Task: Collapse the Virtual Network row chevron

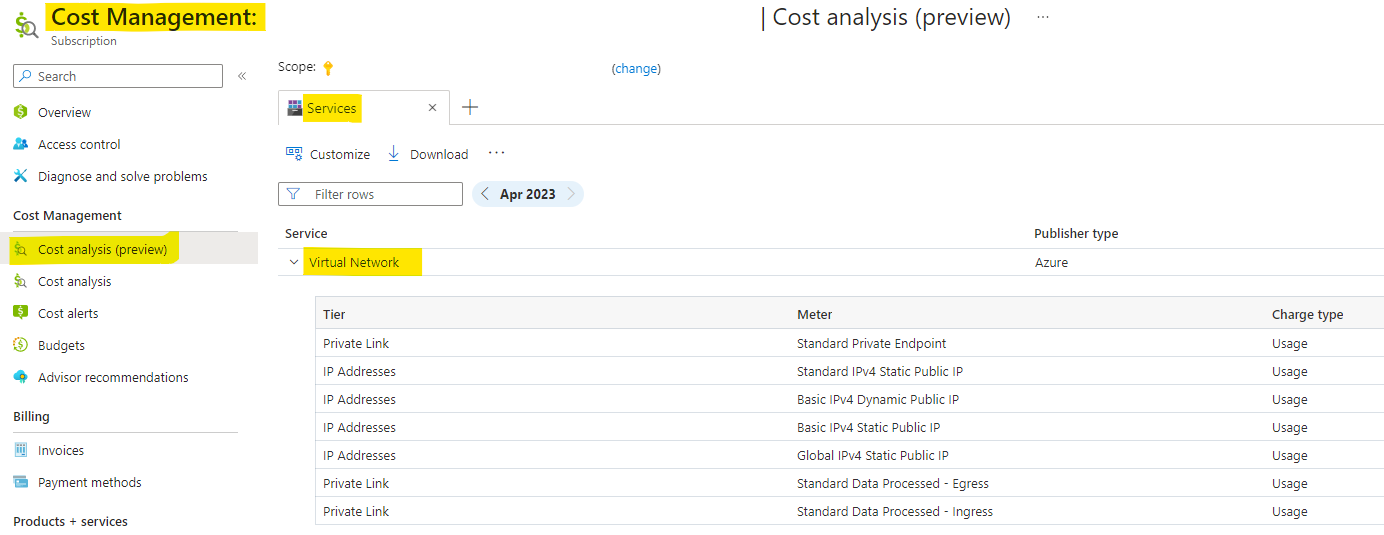Action: point(294,262)
